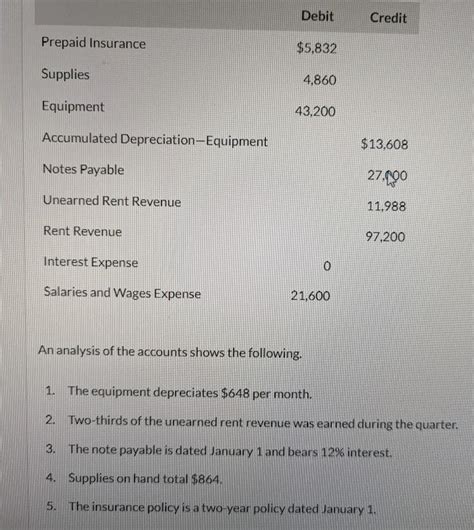
Task: Click item 5 about the insurance policy
Action: (211, 507)
